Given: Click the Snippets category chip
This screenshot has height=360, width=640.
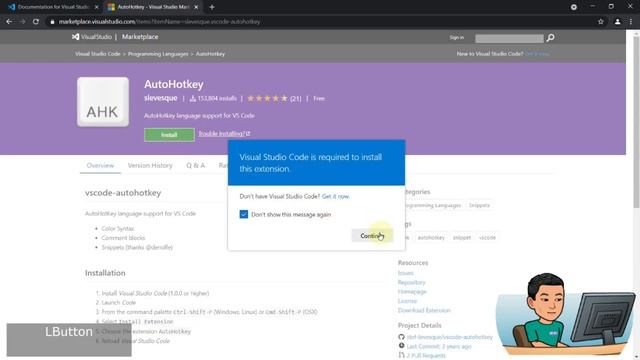Looking at the screenshot, I should click(479, 205).
